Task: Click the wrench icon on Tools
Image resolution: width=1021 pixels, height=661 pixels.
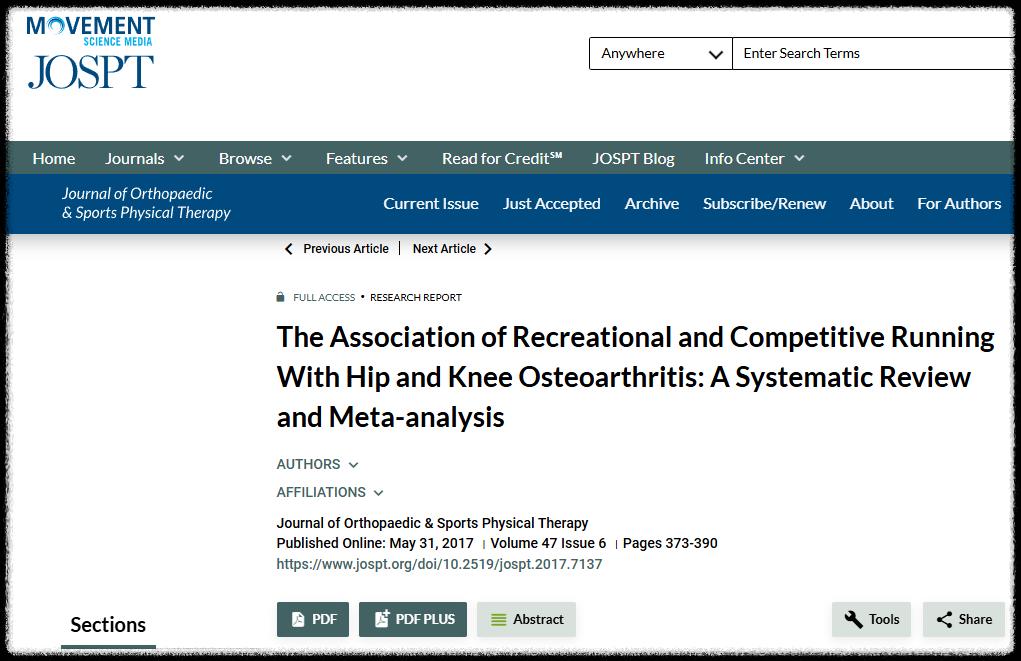Action: click(x=853, y=619)
